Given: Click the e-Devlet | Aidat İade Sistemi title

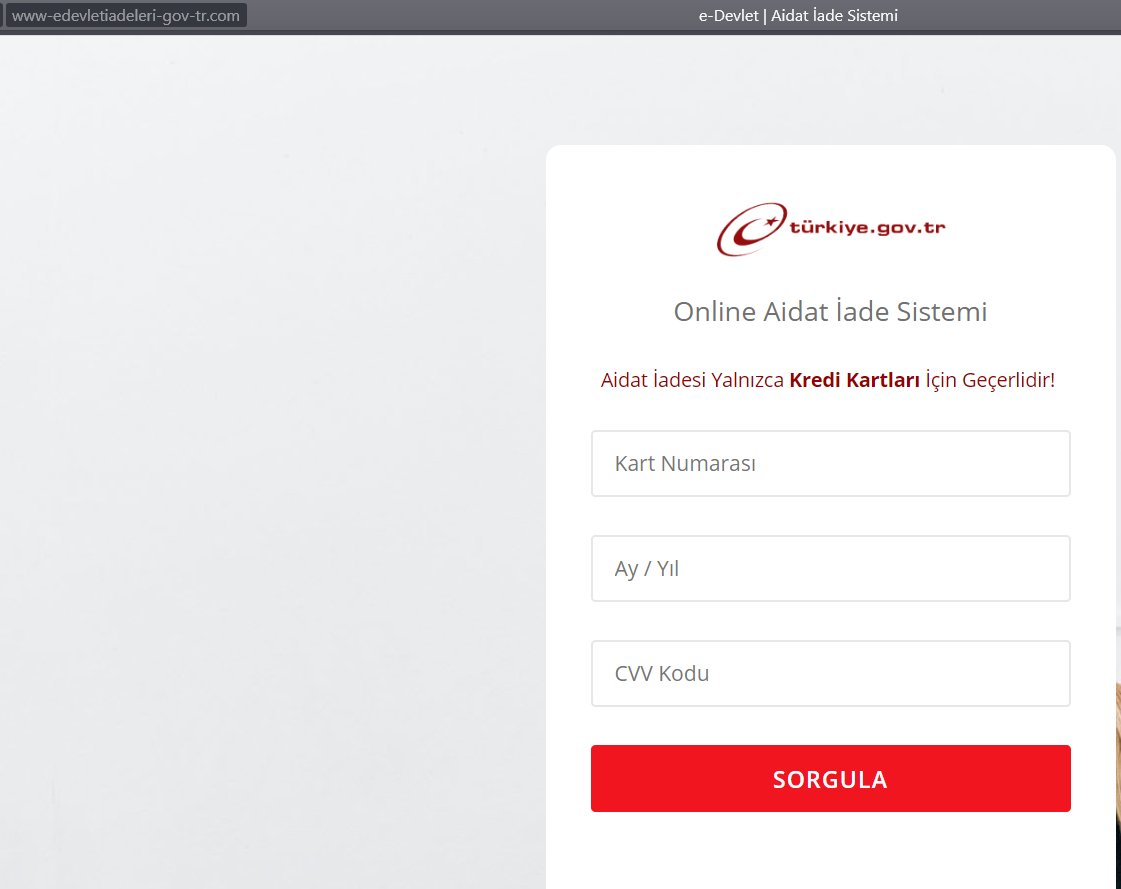Looking at the screenshot, I should click(x=797, y=15).
